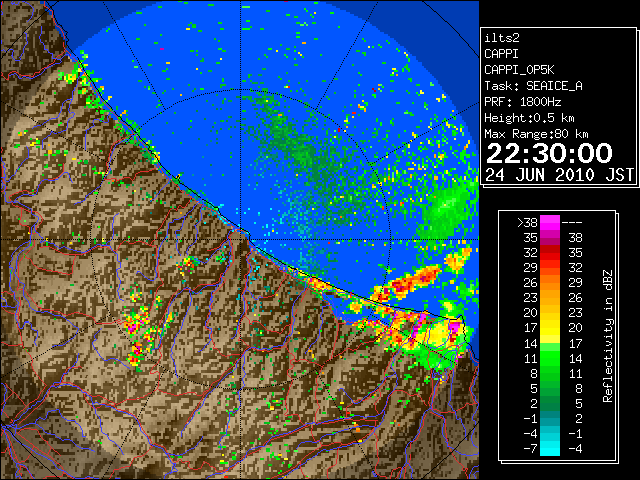Image resolution: width=640 pixels, height=480 pixels.
Task: Click the '>38' label atop the legend
Action: tap(527, 222)
